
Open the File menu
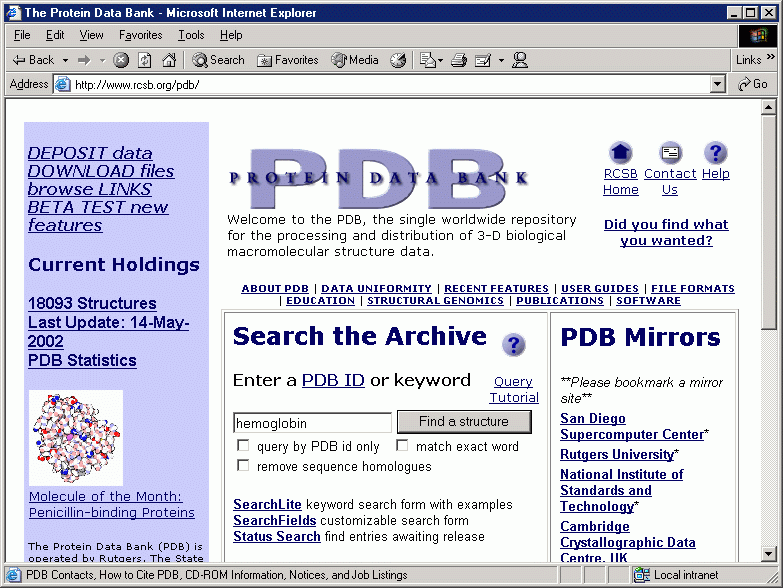(22, 35)
